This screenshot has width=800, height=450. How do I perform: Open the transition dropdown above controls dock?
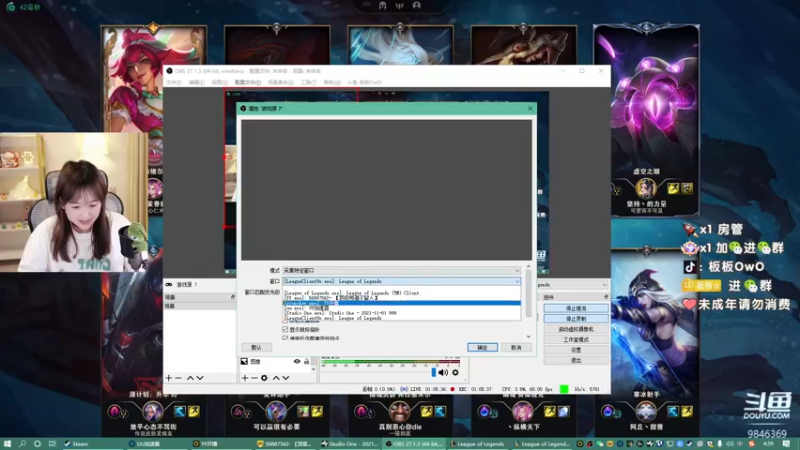click(x=571, y=285)
